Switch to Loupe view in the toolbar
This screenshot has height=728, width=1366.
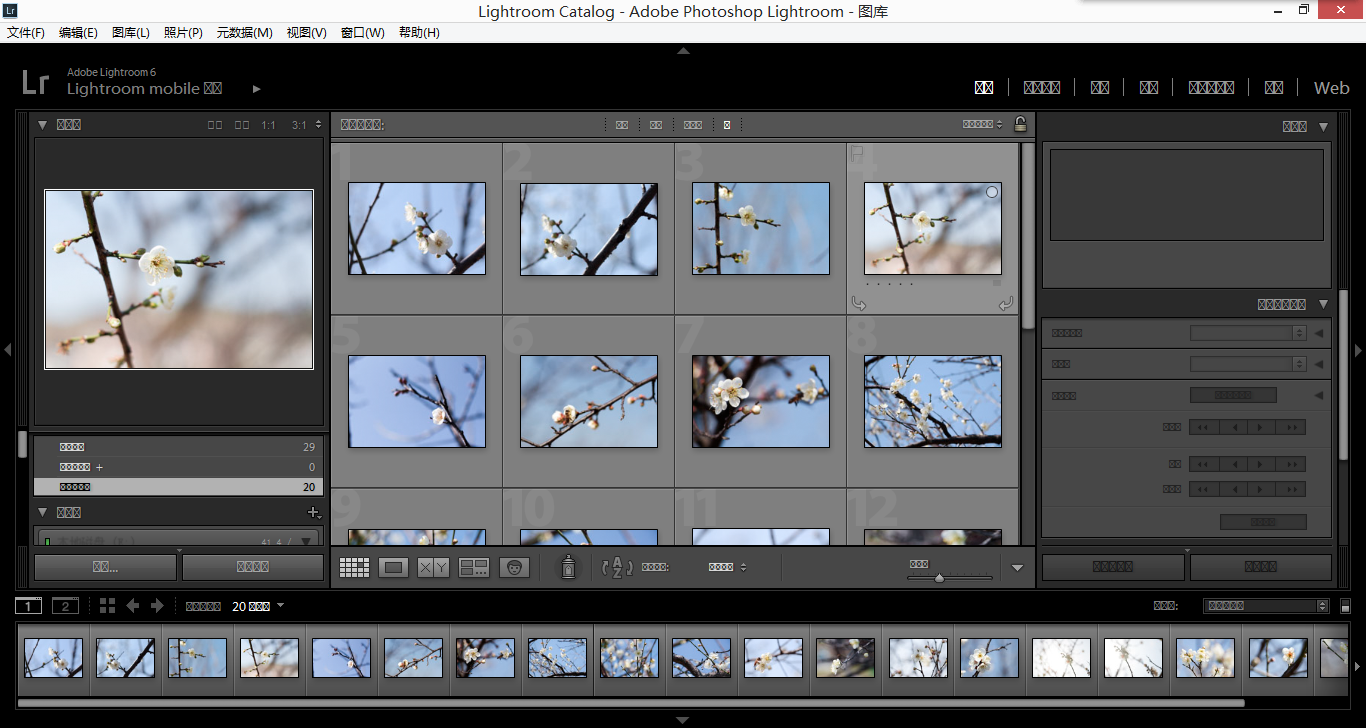[393, 568]
